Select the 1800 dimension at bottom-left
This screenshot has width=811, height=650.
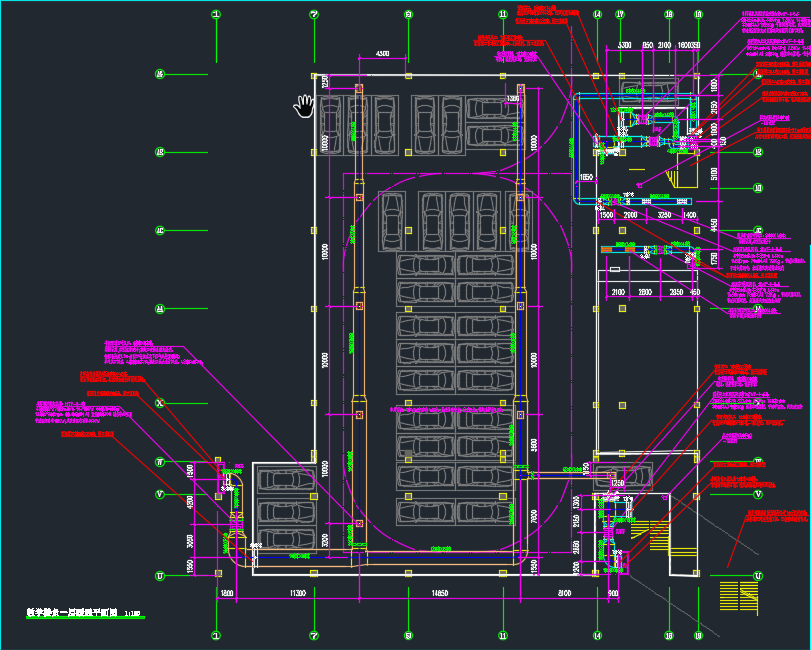[226, 593]
